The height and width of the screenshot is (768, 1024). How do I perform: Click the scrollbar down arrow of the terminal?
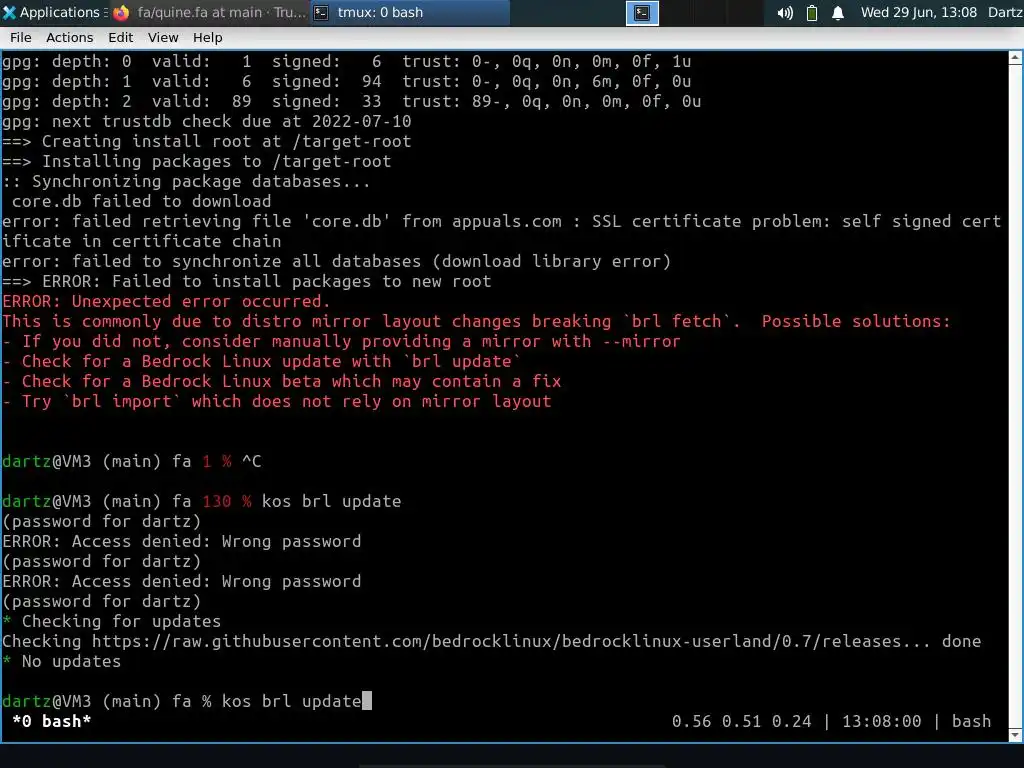point(1016,735)
